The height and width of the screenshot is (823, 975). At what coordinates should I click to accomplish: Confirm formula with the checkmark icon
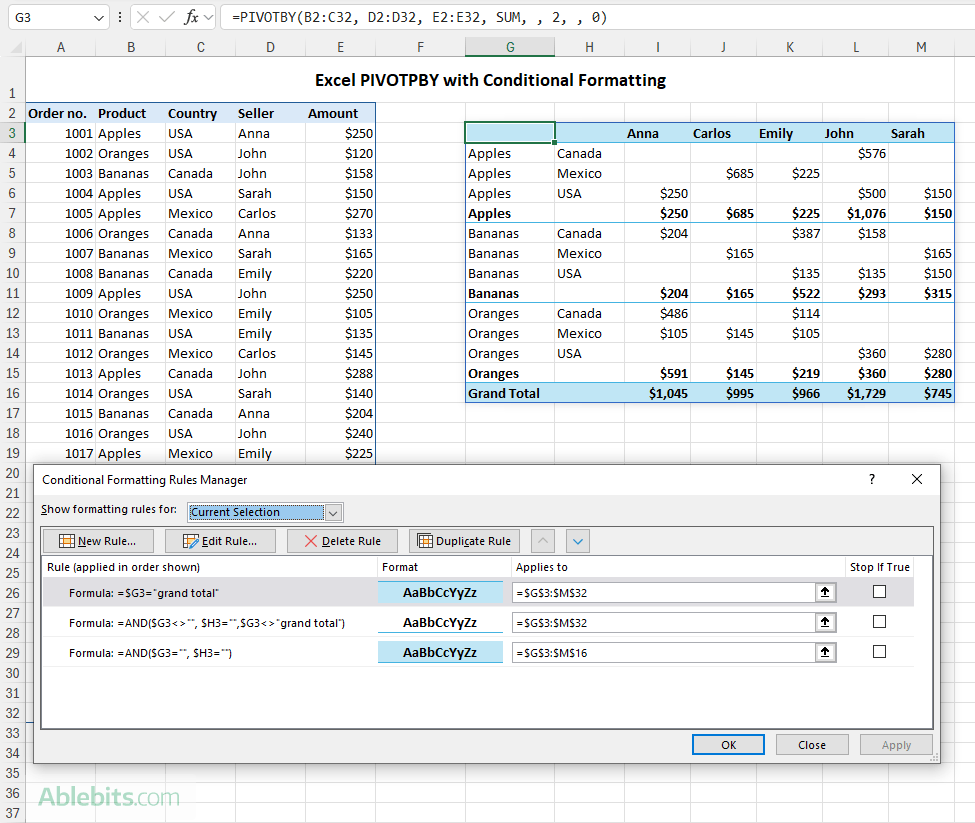(167, 17)
